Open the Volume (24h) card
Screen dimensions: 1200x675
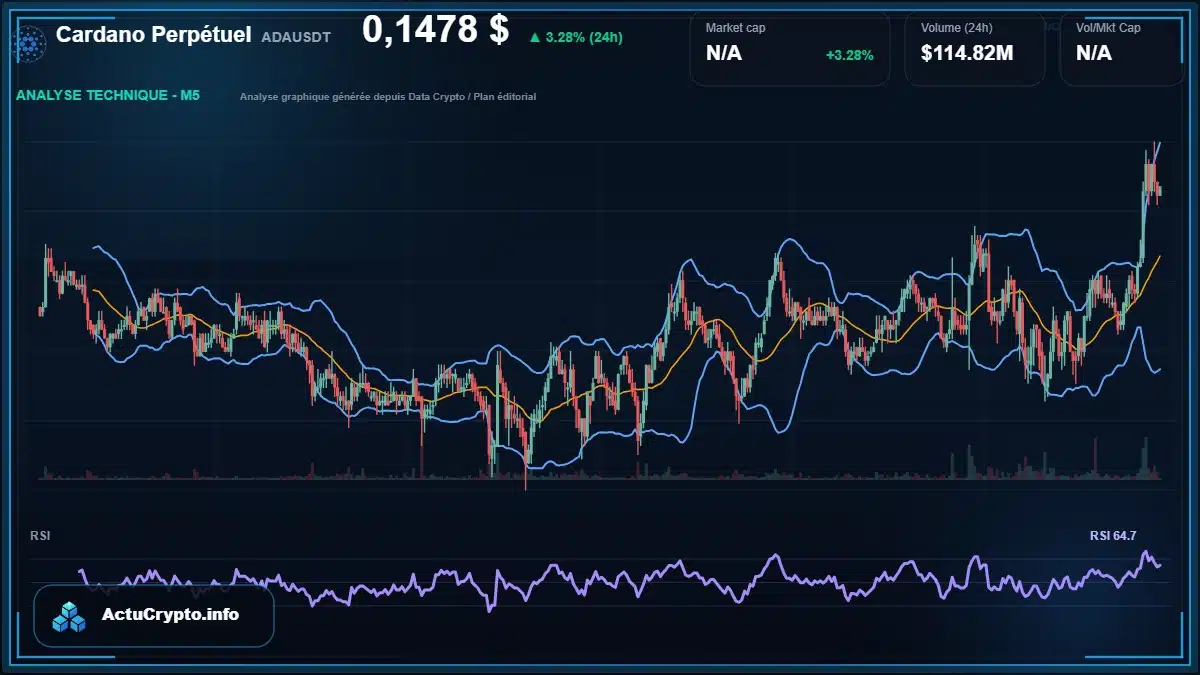[975, 49]
